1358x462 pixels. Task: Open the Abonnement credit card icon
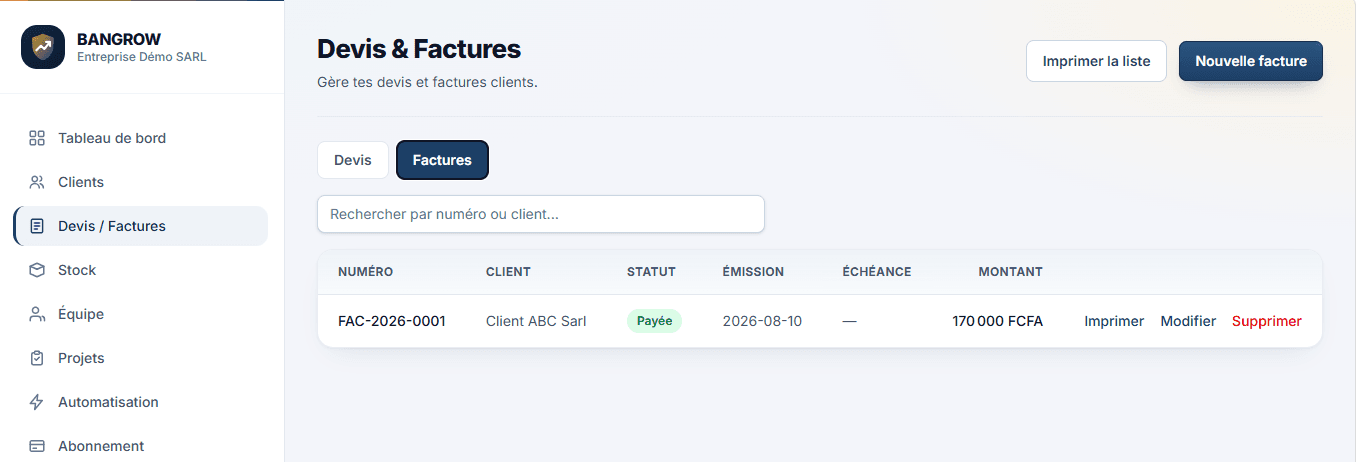[37, 446]
